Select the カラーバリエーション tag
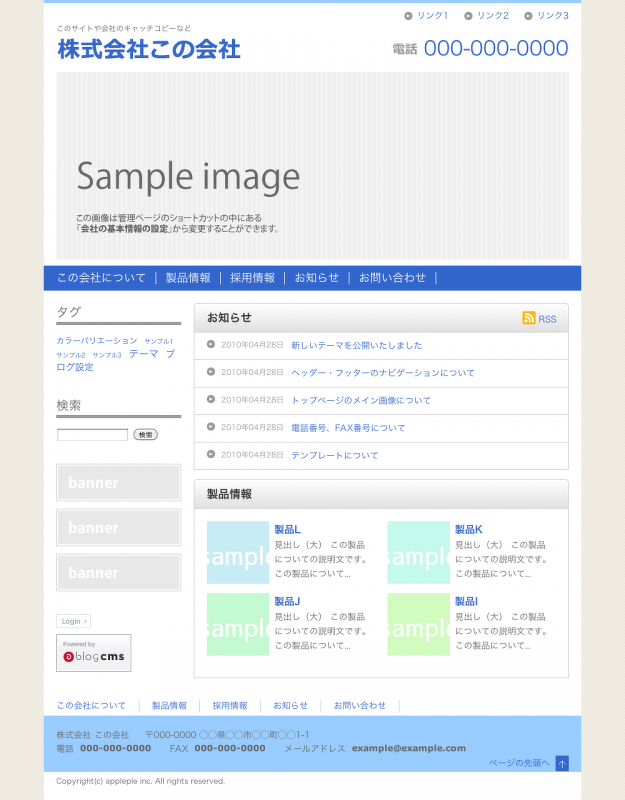The height and width of the screenshot is (800, 625). 97,341
